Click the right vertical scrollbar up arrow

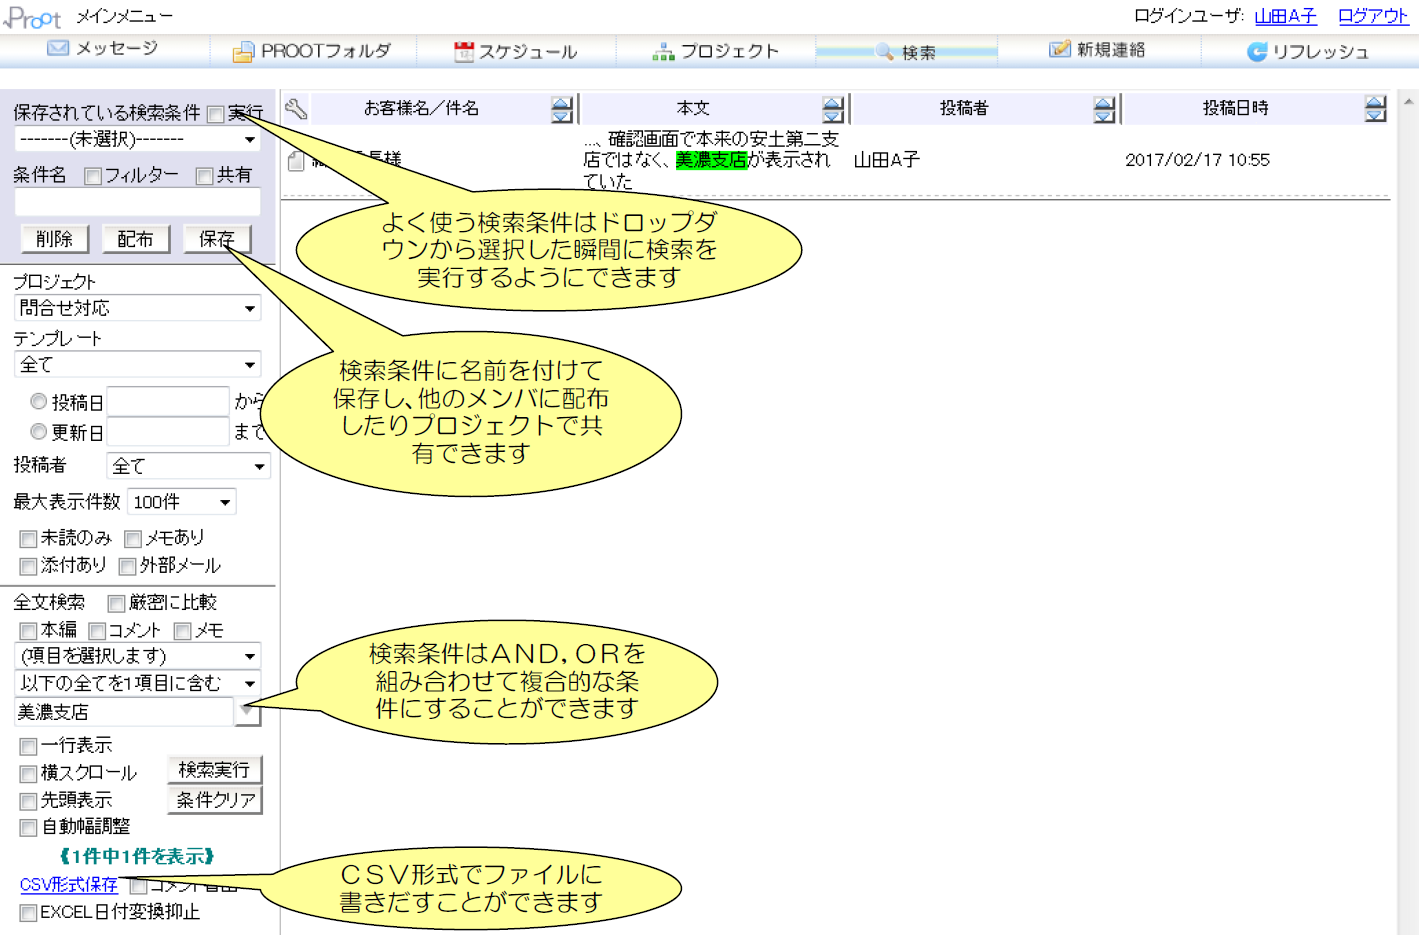(1408, 102)
